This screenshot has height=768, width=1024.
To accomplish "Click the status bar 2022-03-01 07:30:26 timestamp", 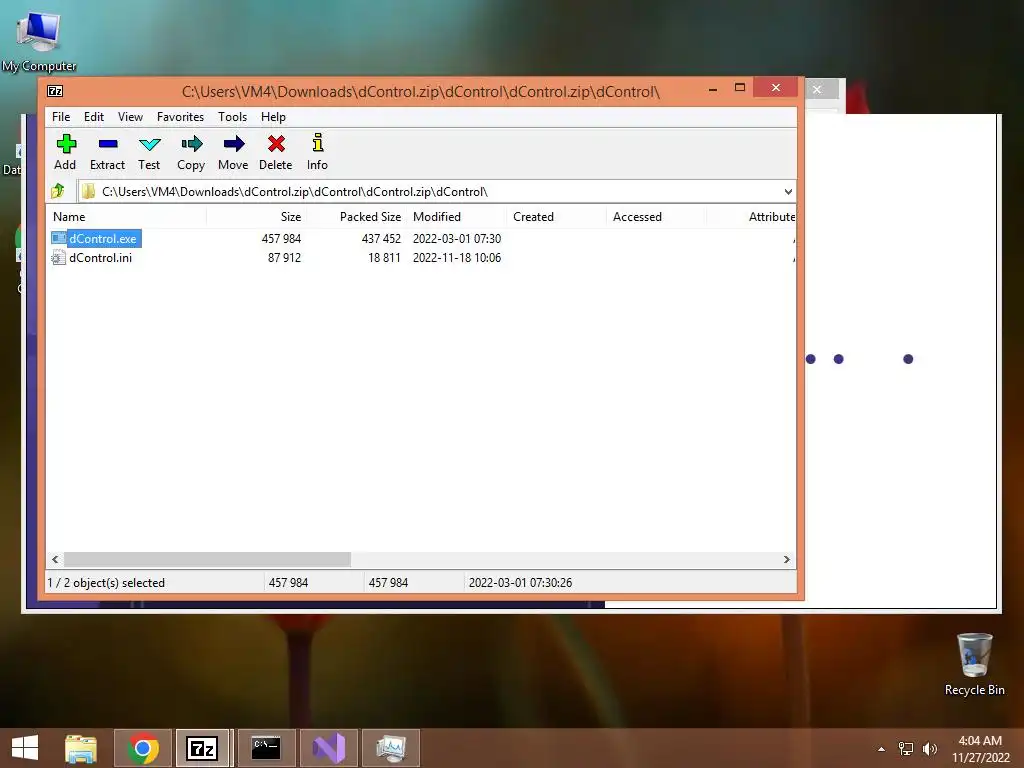I will tap(520, 583).
